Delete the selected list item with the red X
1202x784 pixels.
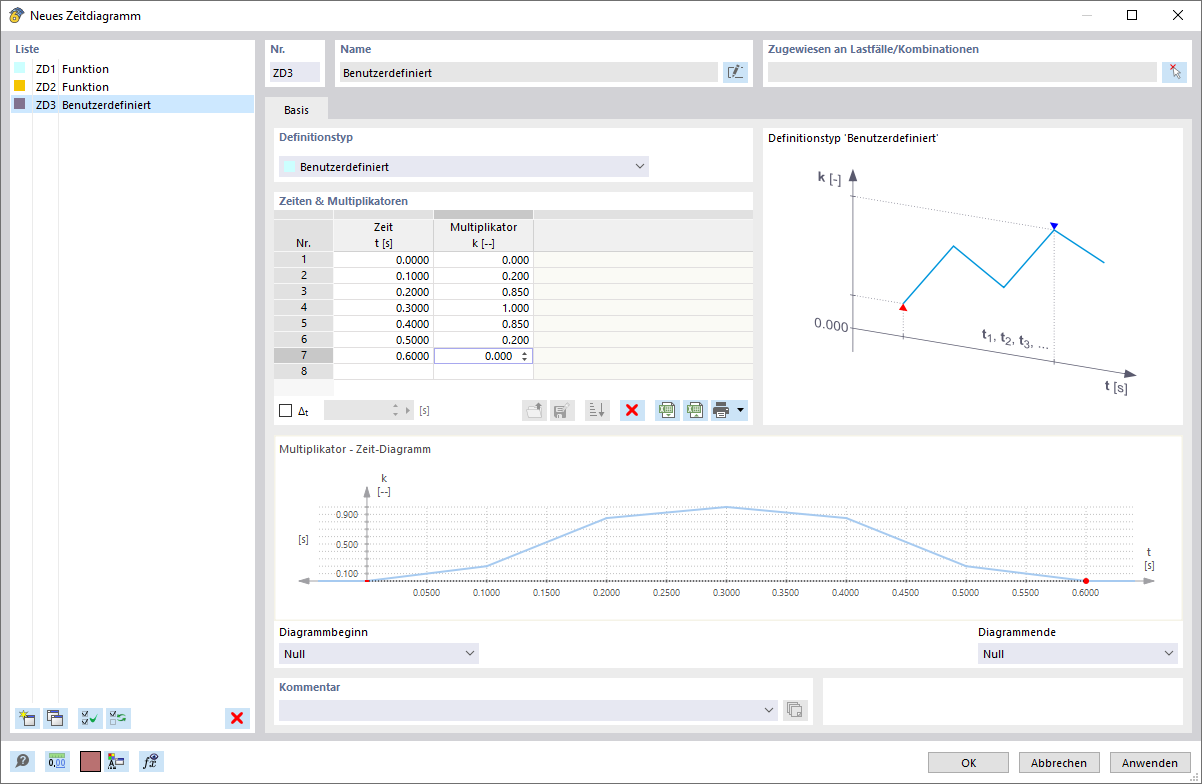coord(237,717)
